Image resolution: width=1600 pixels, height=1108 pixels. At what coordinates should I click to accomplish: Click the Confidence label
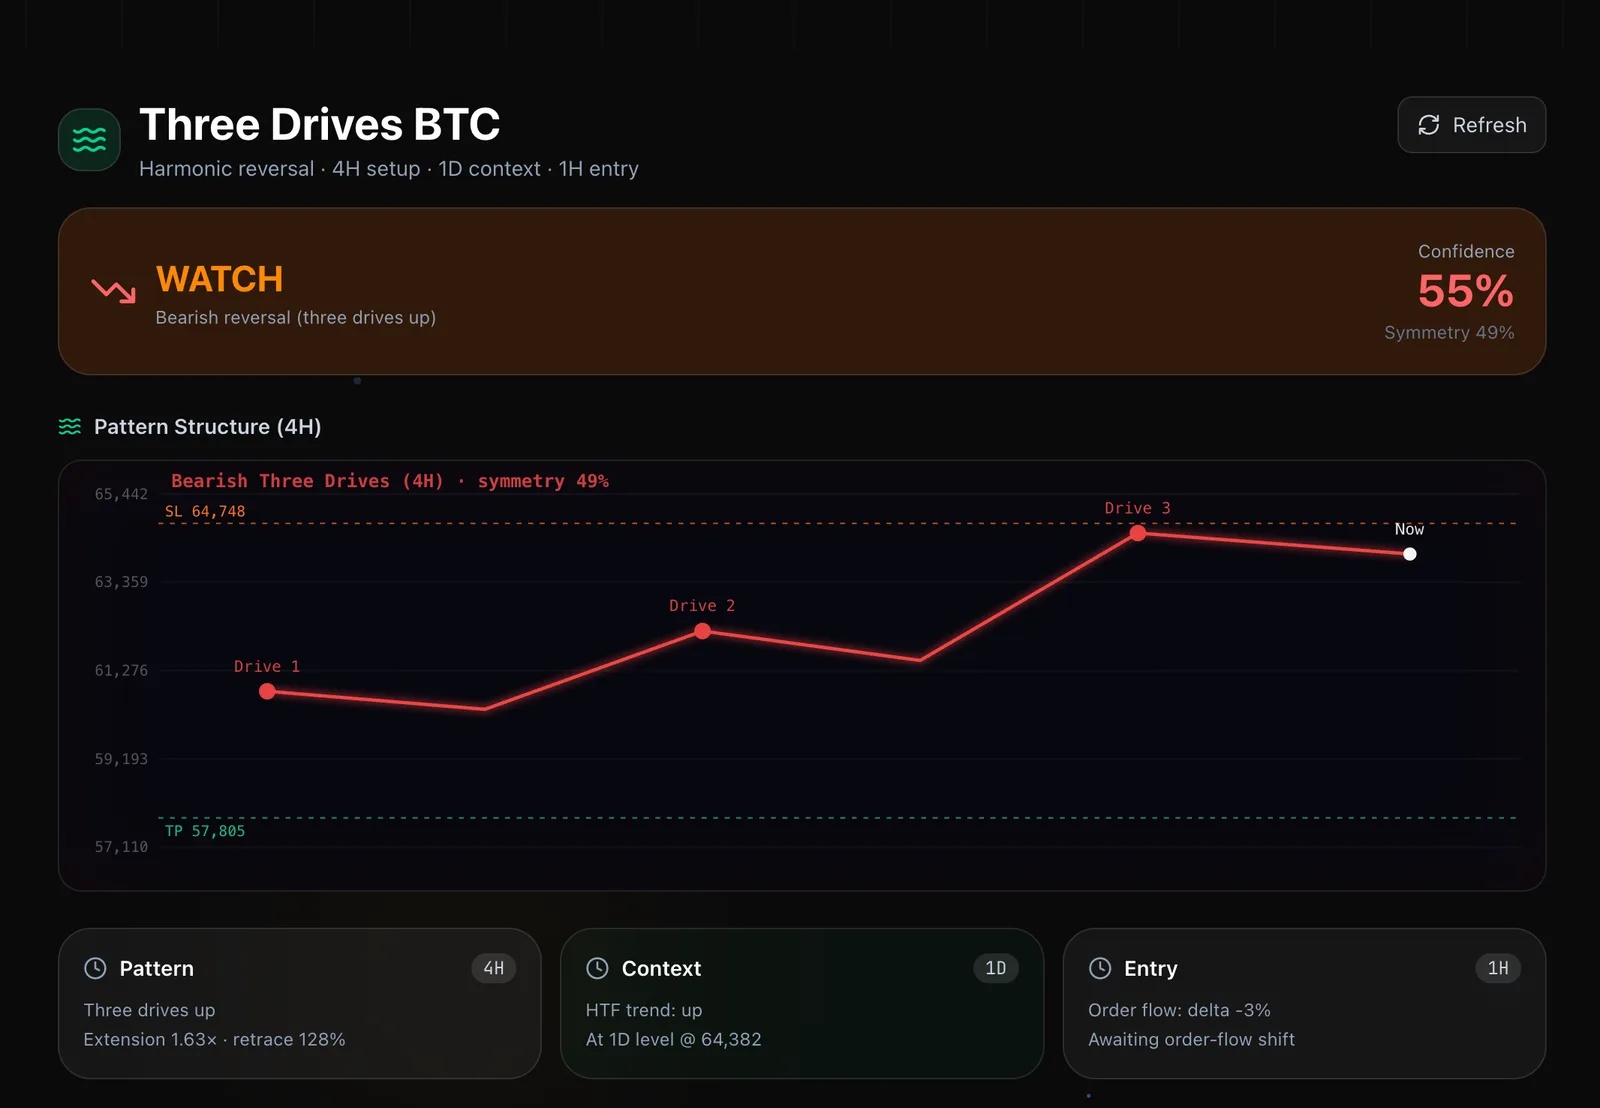click(x=1466, y=251)
